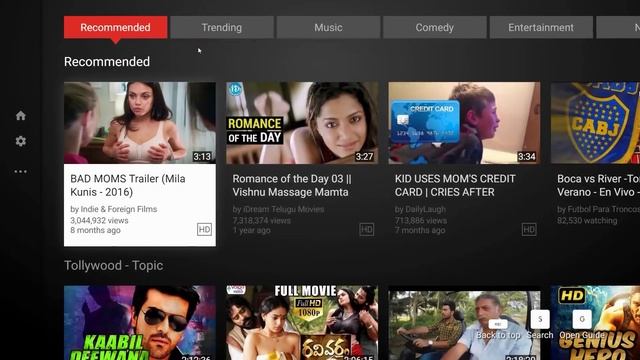Click the 3:34 duration label

pyautogui.click(x=527, y=157)
